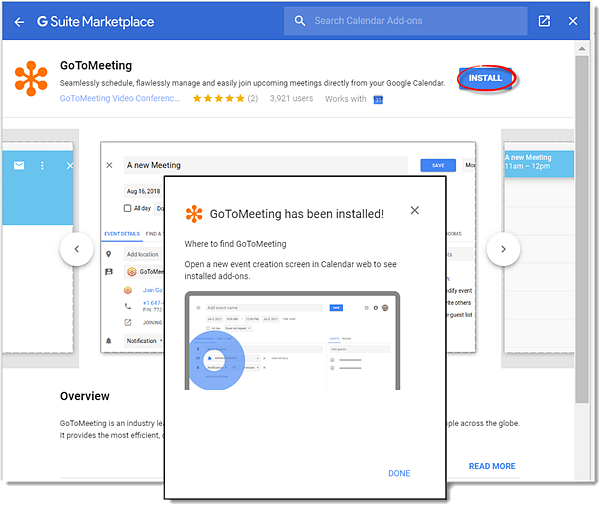Click DONE in the installed dialog
The image size is (600, 505).
pos(399,473)
